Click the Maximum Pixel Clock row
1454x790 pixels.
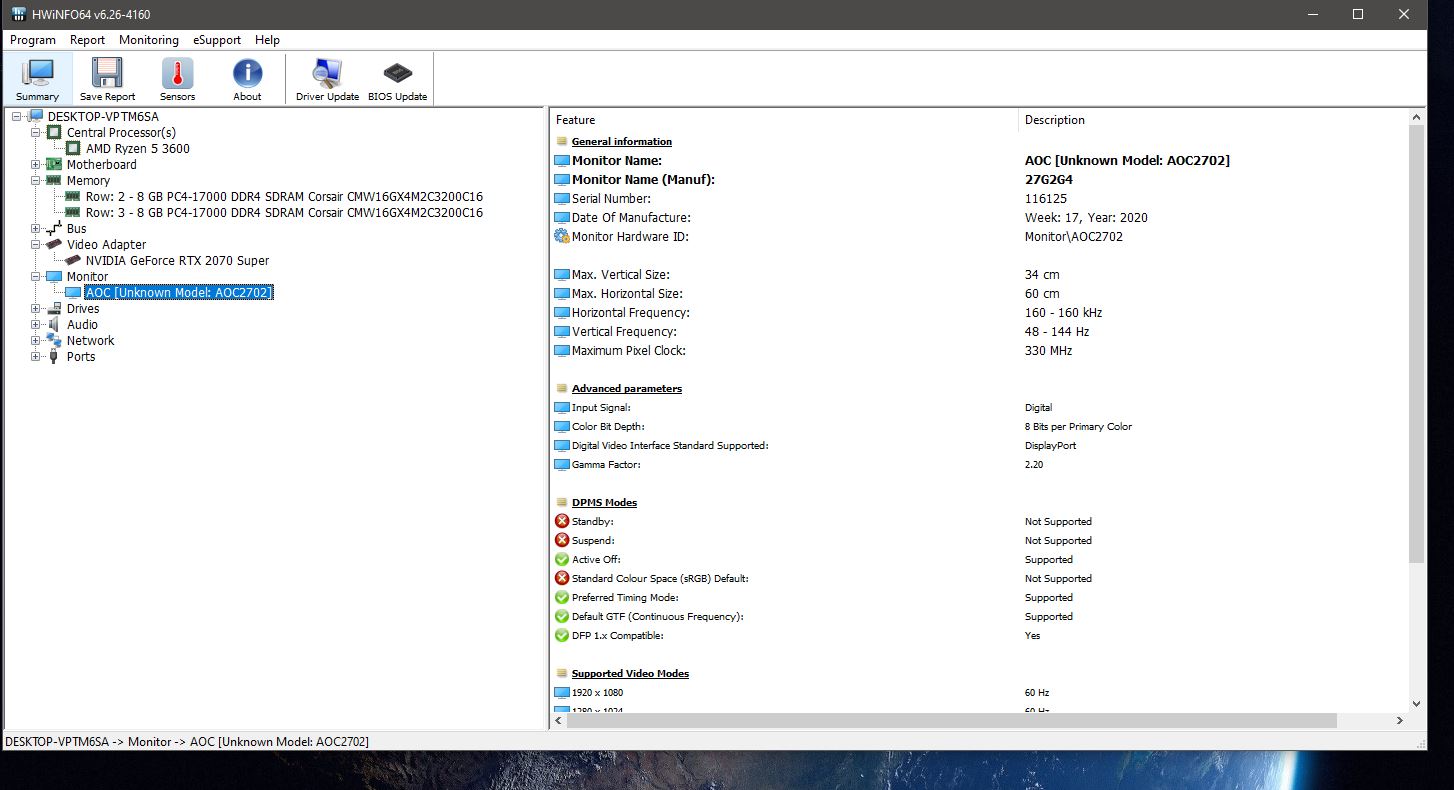980,351
